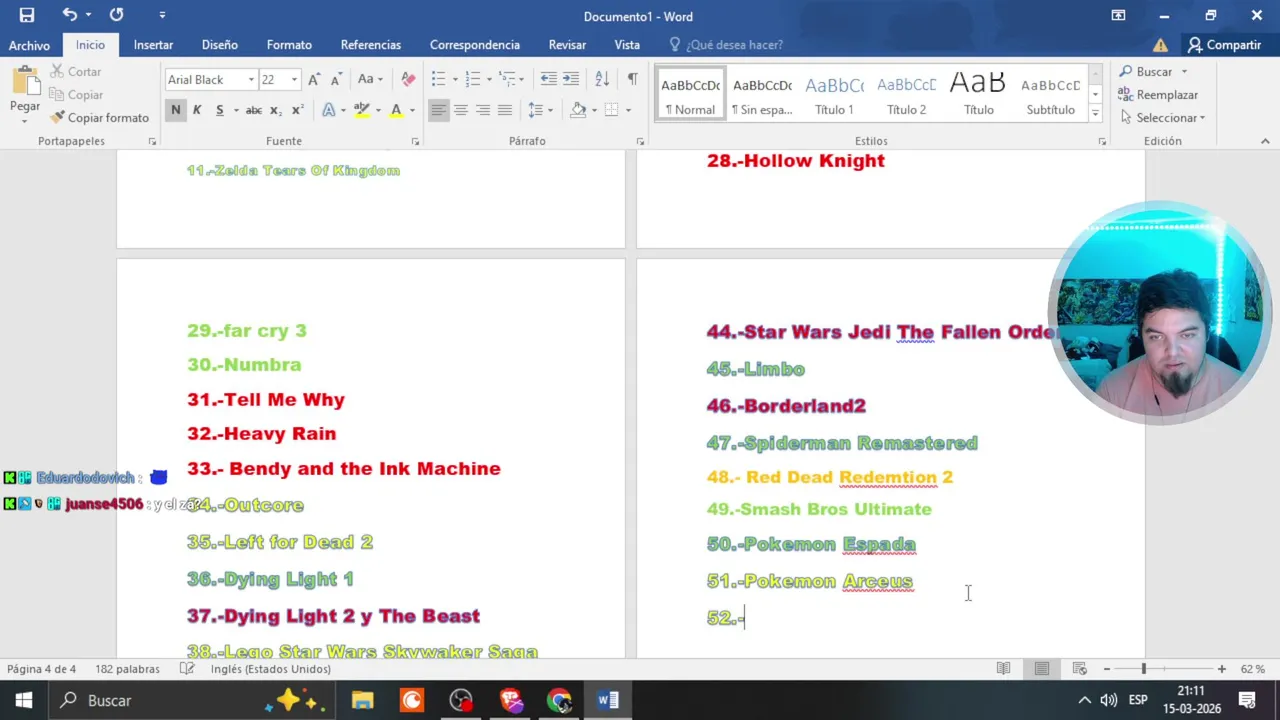Expand the styles gallery more arrow
This screenshot has width=1280, height=720.
coord(1095,115)
